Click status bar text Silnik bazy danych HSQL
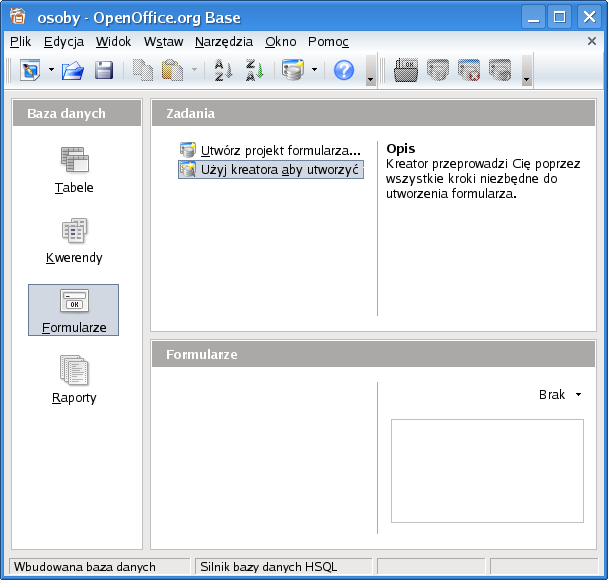Viewport: 608px width, 580px height. (x=268, y=567)
